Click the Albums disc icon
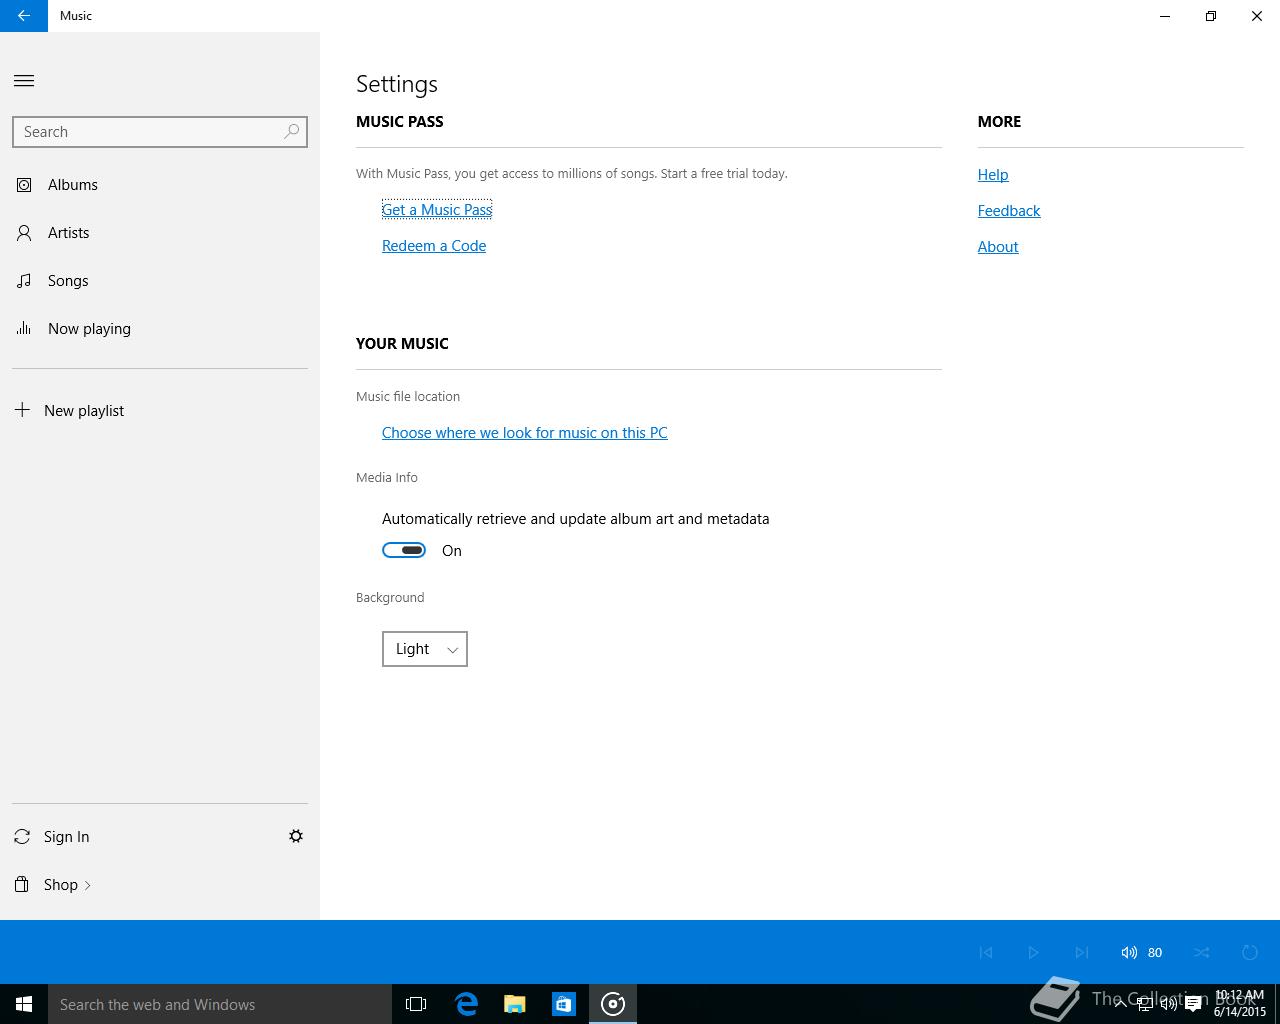Screen dimensions: 1280x1024 pyautogui.click(x=24, y=184)
